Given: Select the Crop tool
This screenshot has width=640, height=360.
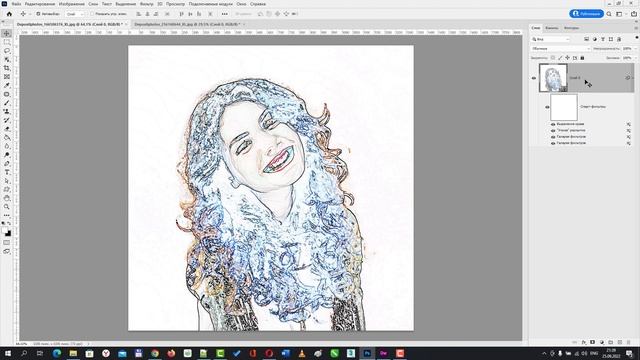Looking at the screenshot, I should coord(7,68).
